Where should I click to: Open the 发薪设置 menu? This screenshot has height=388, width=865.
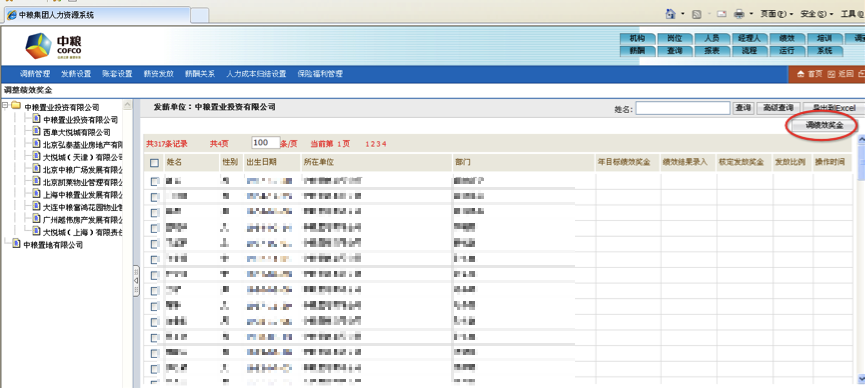click(76, 74)
